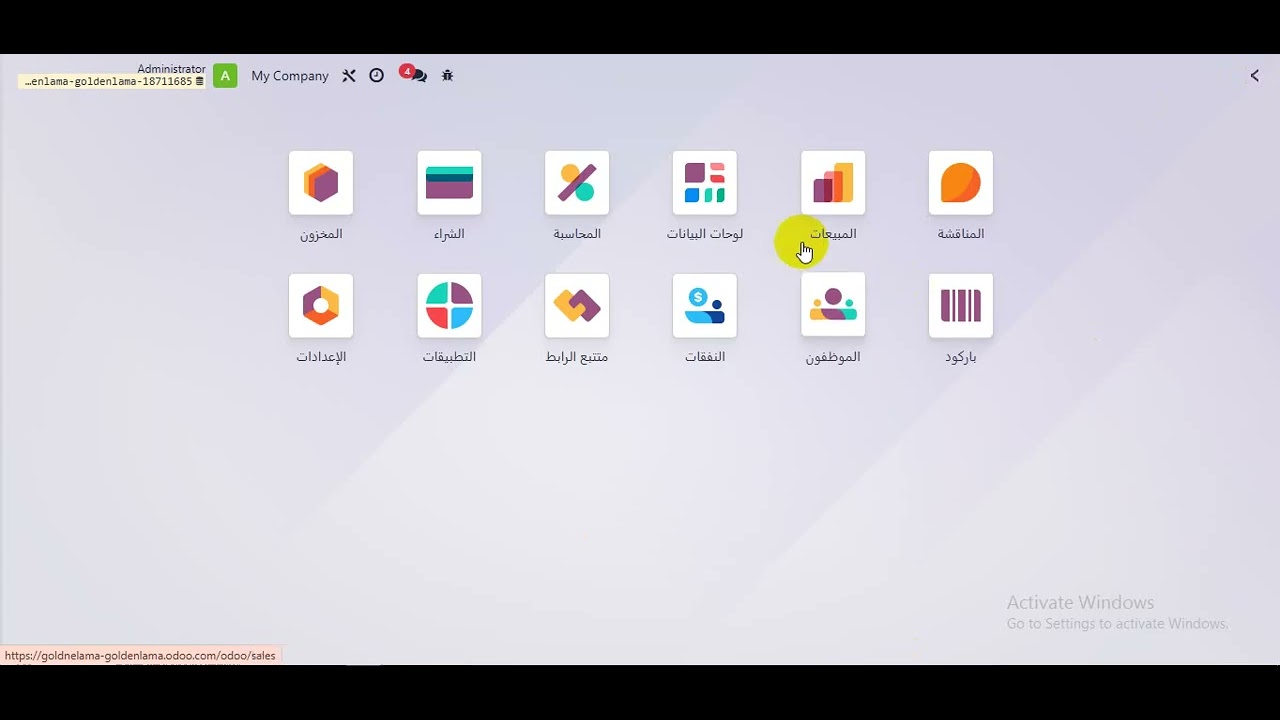Open the Dashboards (لوحات البيانات) app icon

[705, 183]
